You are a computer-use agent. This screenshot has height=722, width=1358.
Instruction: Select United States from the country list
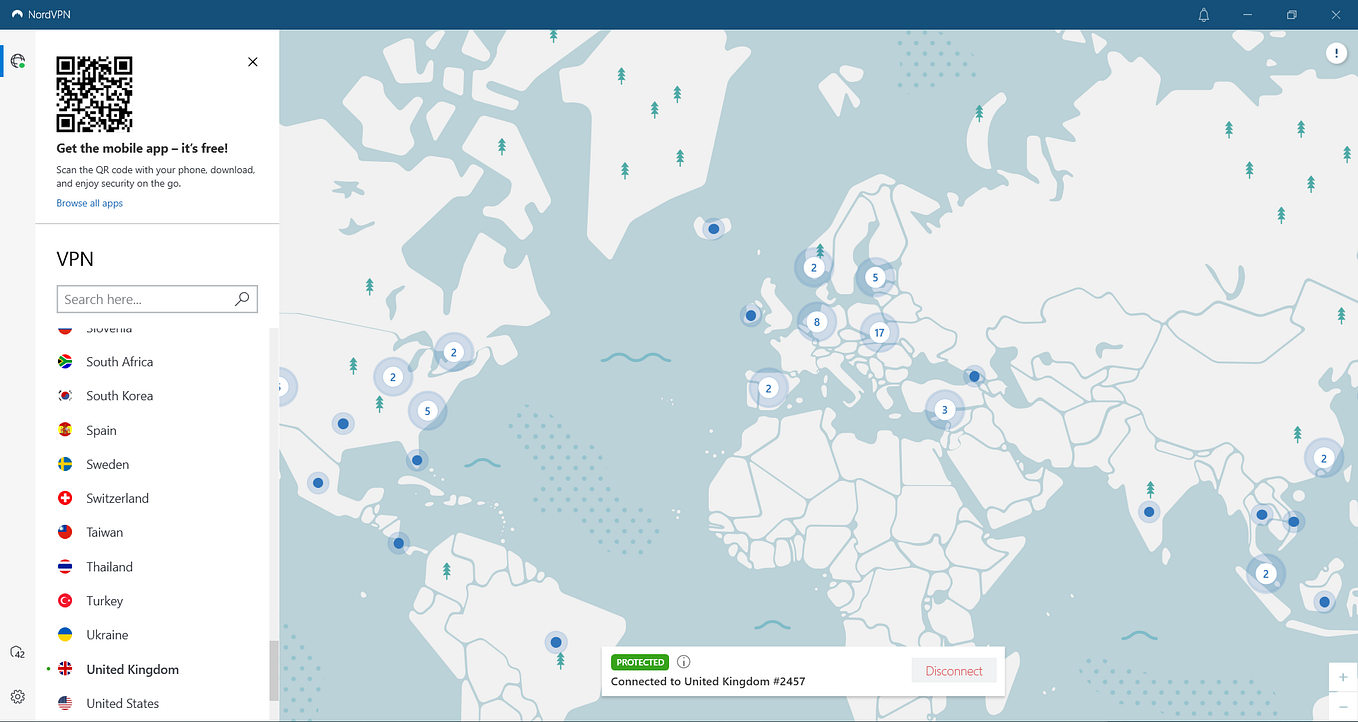click(x=122, y=703)
